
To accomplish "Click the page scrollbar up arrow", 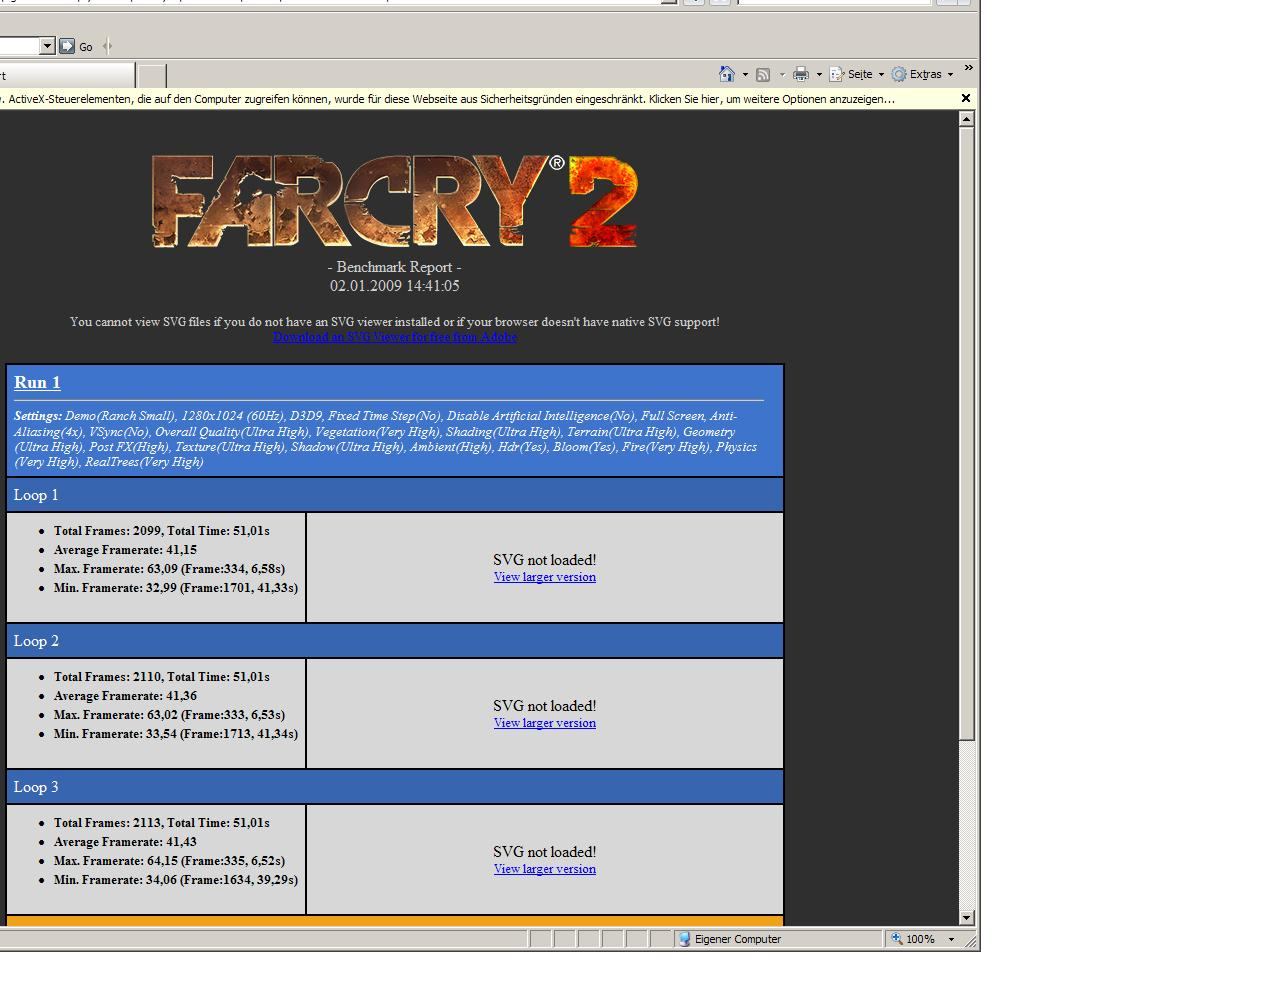I will (x=966, y=119).
